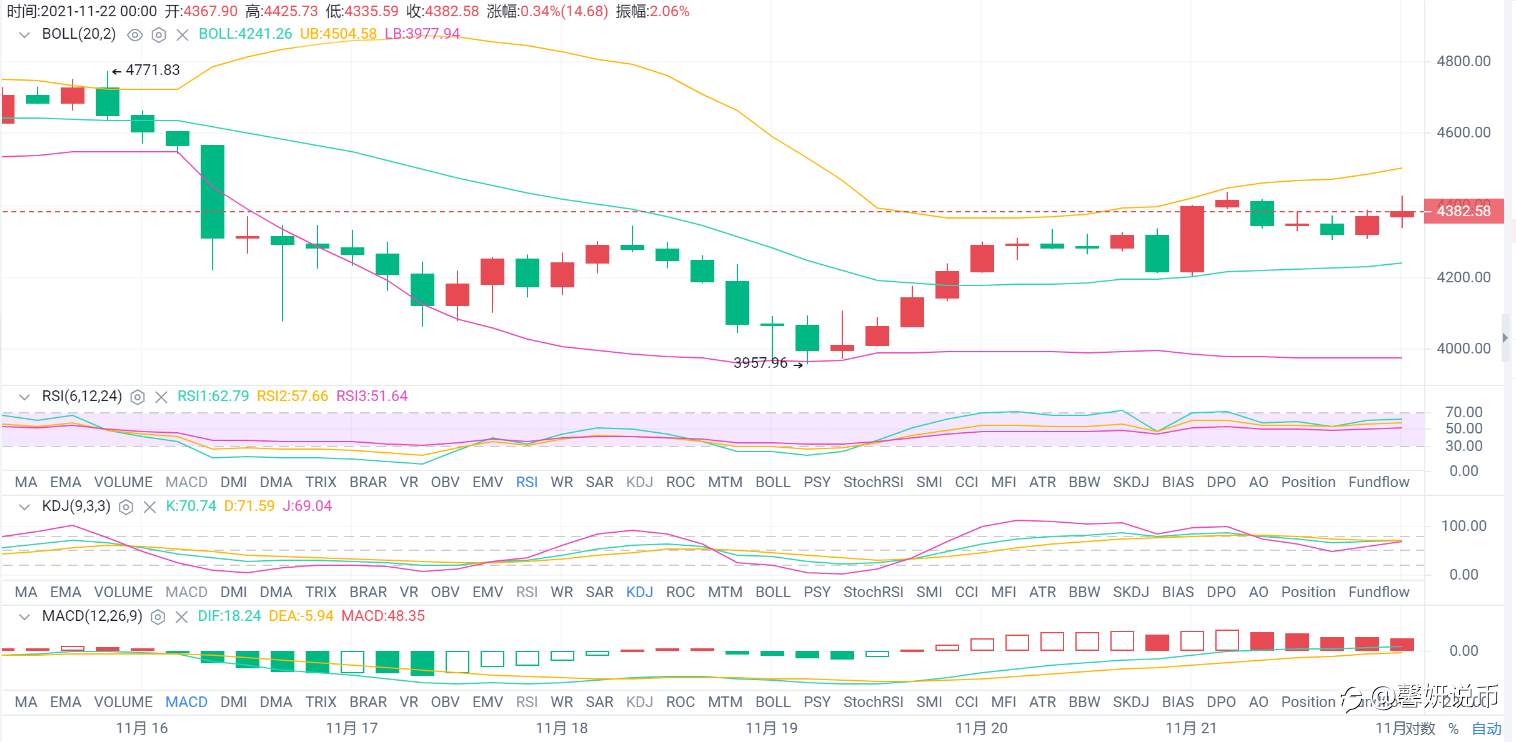The image size is (1516, 742).
Task: Click the KDJ(9,3,3) indicator title
Action: (x=76, y=506)
